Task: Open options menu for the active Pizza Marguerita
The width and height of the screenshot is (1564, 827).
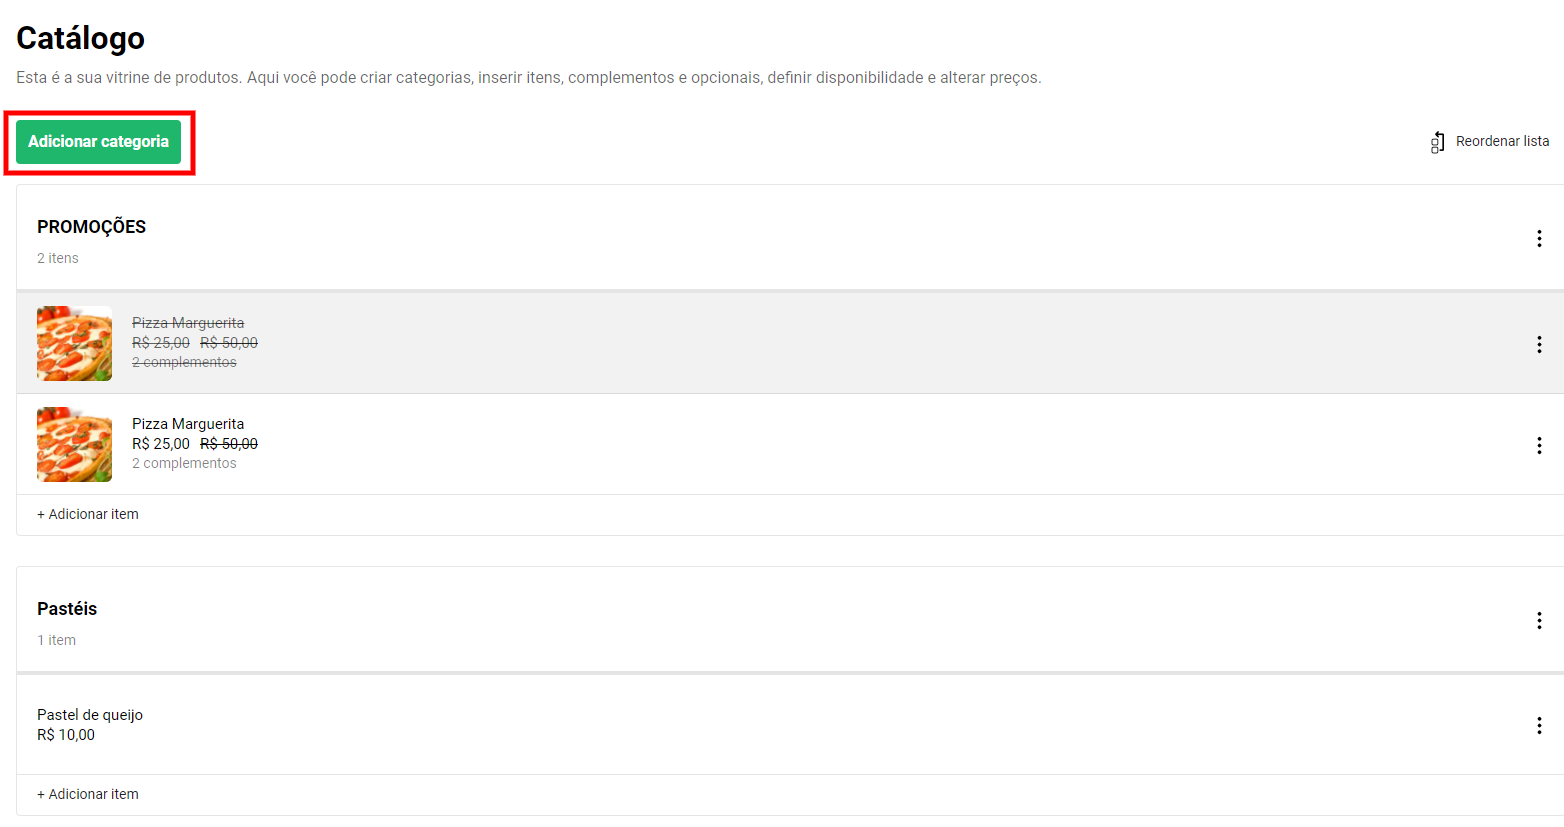Action: tap(1539, 445)
